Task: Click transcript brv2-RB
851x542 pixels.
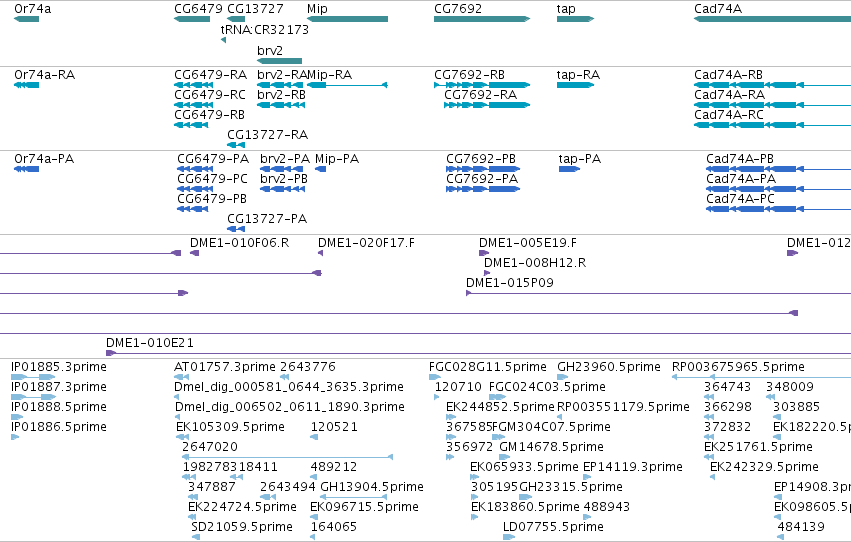Action: click(281, 105)
